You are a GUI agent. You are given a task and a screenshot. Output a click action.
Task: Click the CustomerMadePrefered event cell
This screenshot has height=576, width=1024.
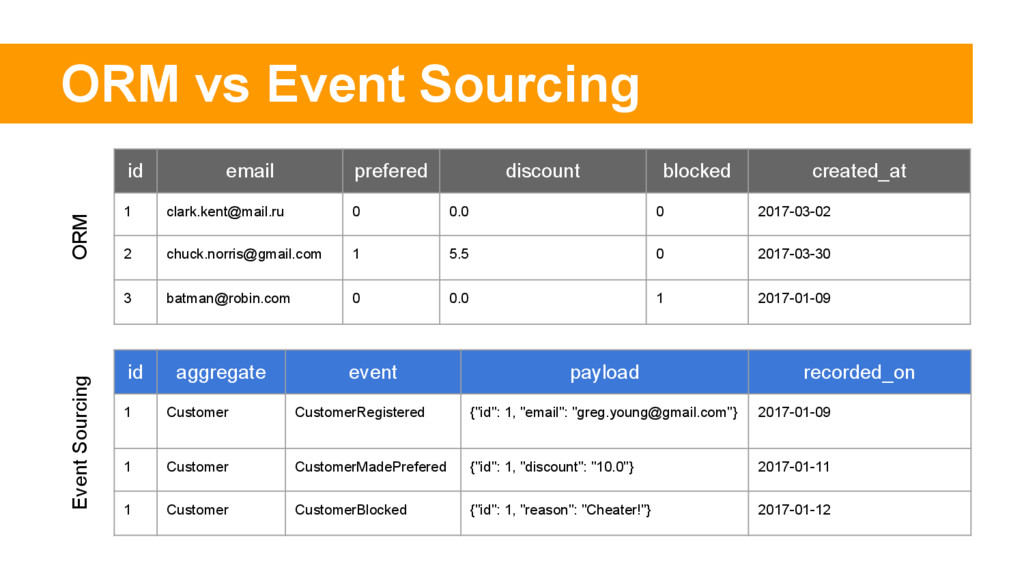click(x=372, y=470)
